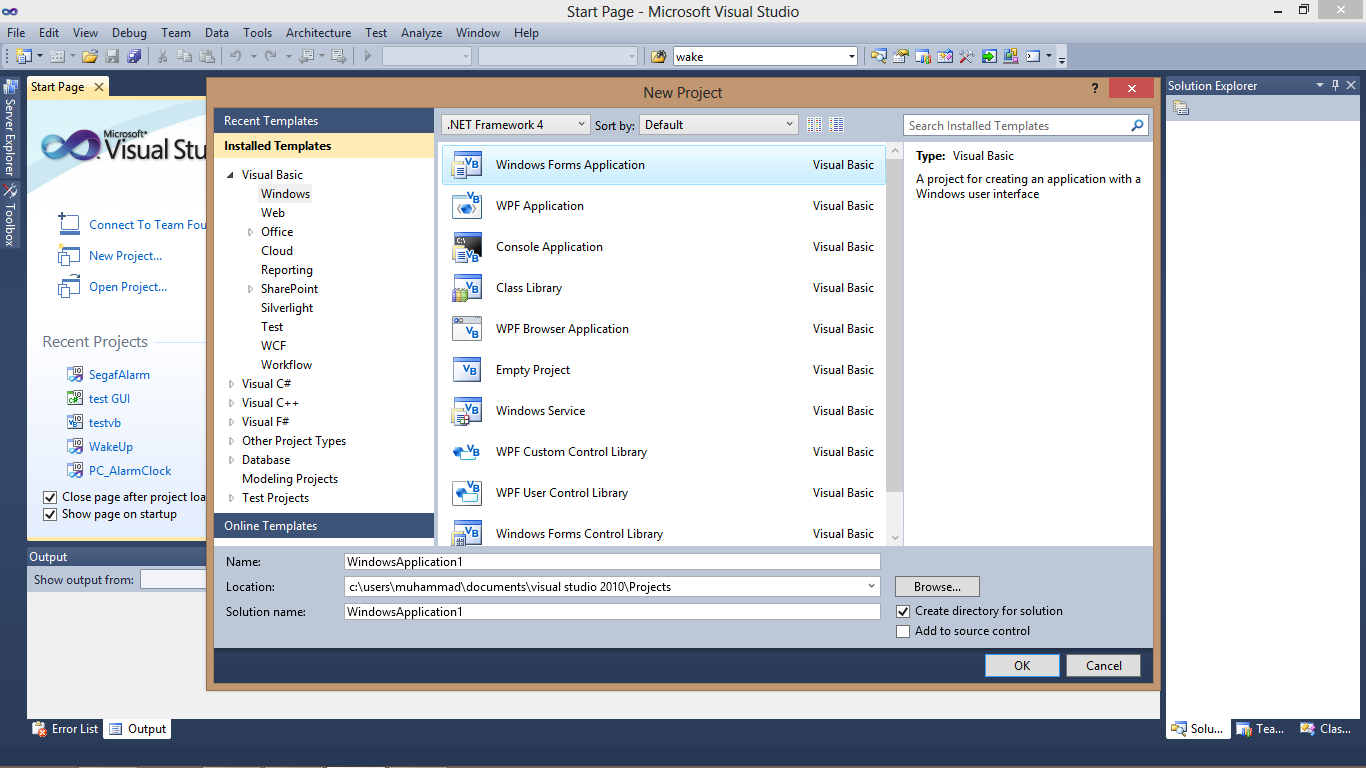Open the Properties Window toolbar icon
Image resolution: width=1366 pixels, height=768 pixels.
tap(901, 56)
